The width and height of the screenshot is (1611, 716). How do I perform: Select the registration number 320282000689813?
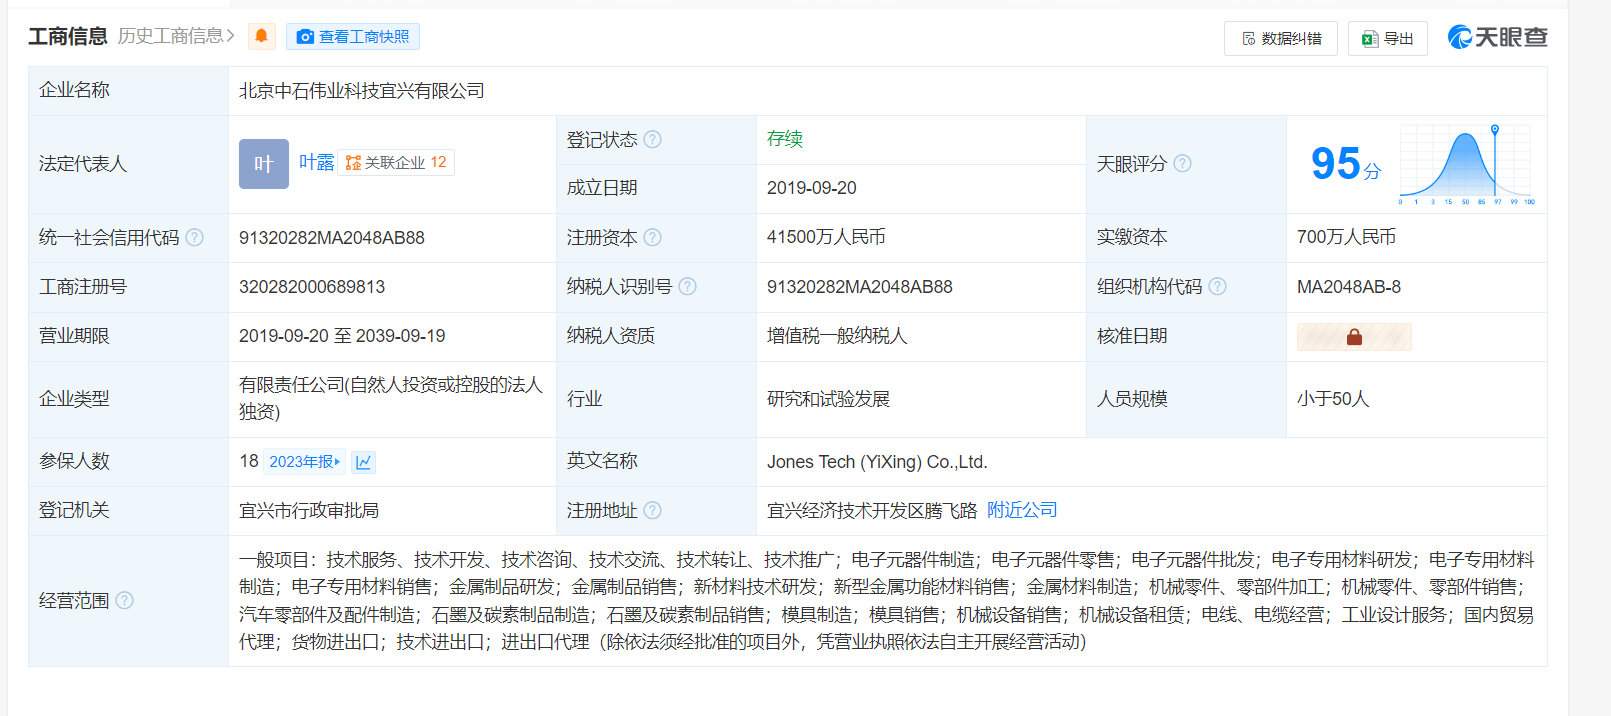(312, 287)
